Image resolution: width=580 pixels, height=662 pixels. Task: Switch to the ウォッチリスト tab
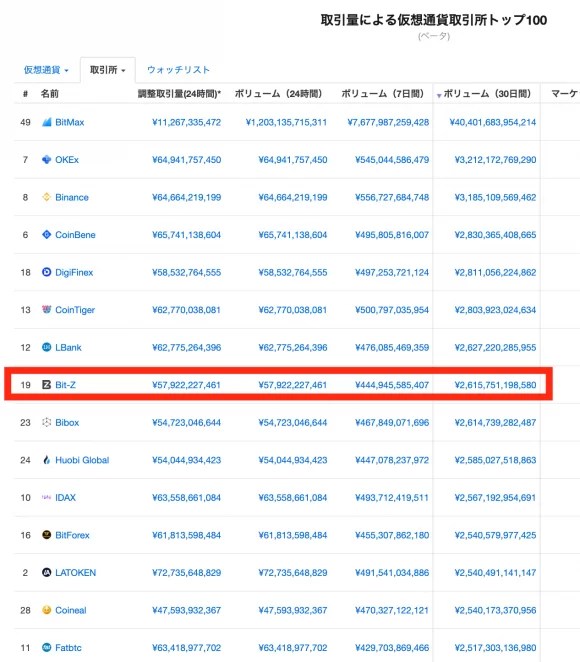178,70
